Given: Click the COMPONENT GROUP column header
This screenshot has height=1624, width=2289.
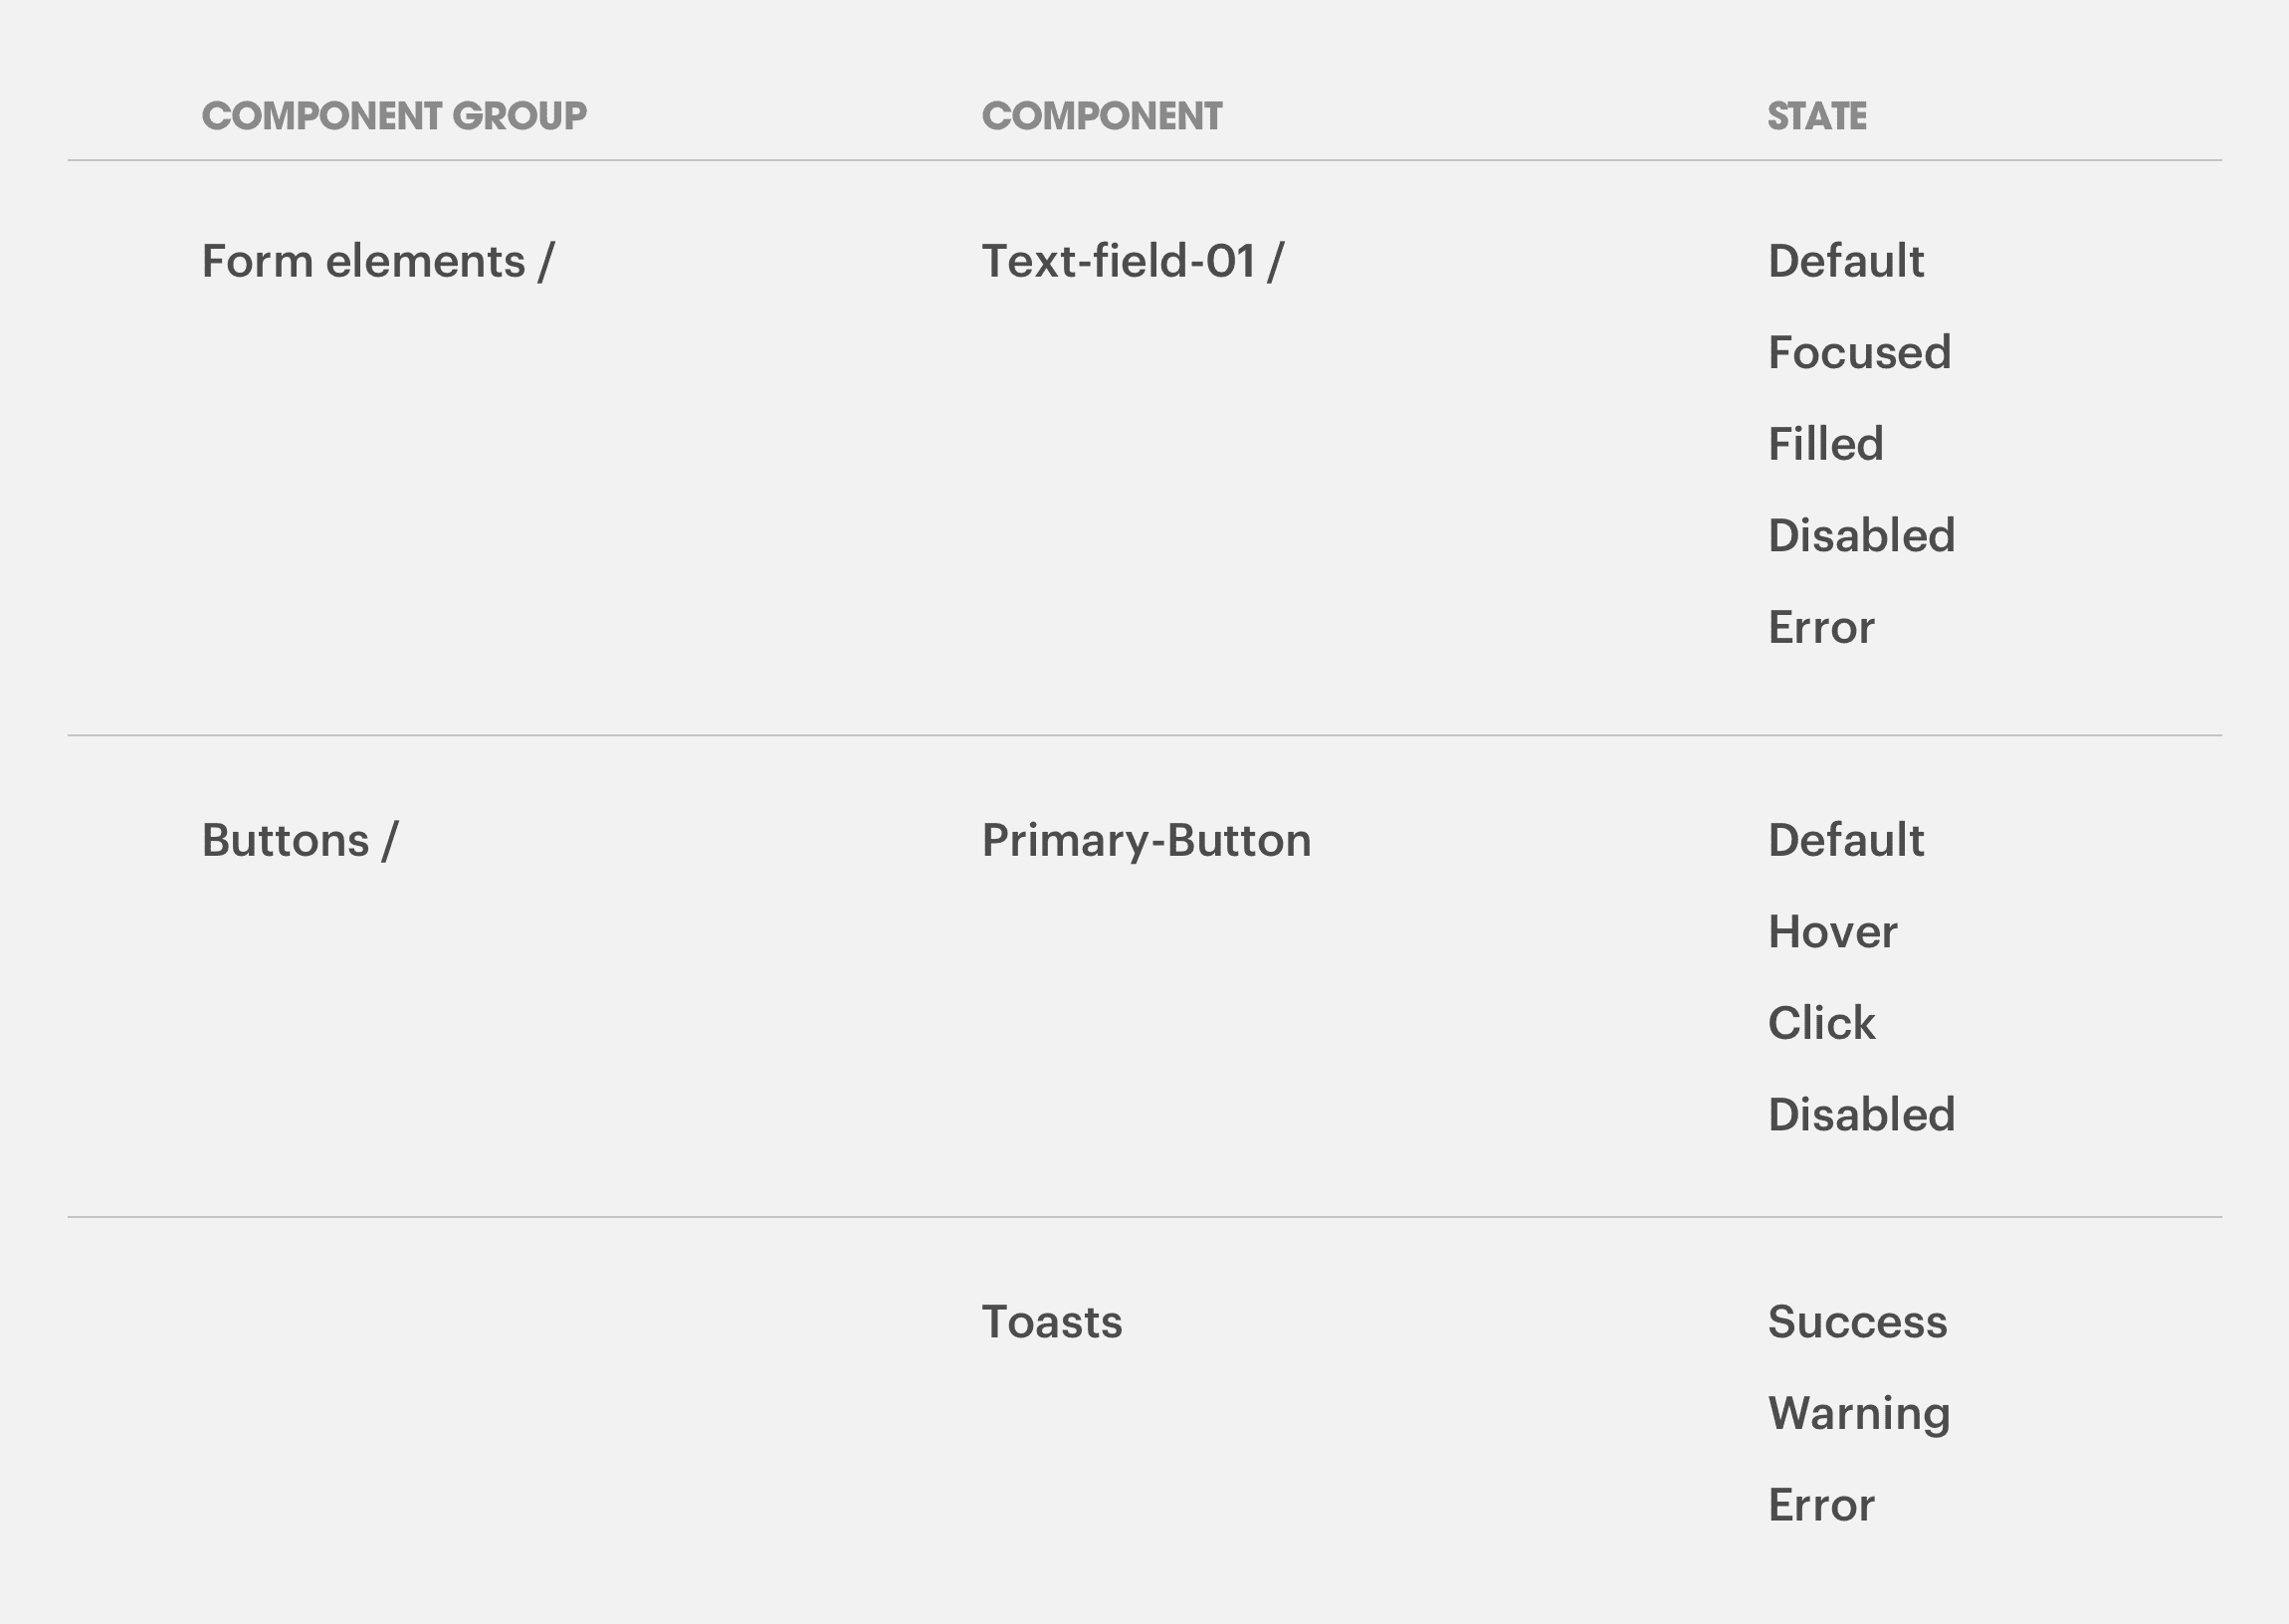Looking at the screenshot, I should [x=394, y=116].
